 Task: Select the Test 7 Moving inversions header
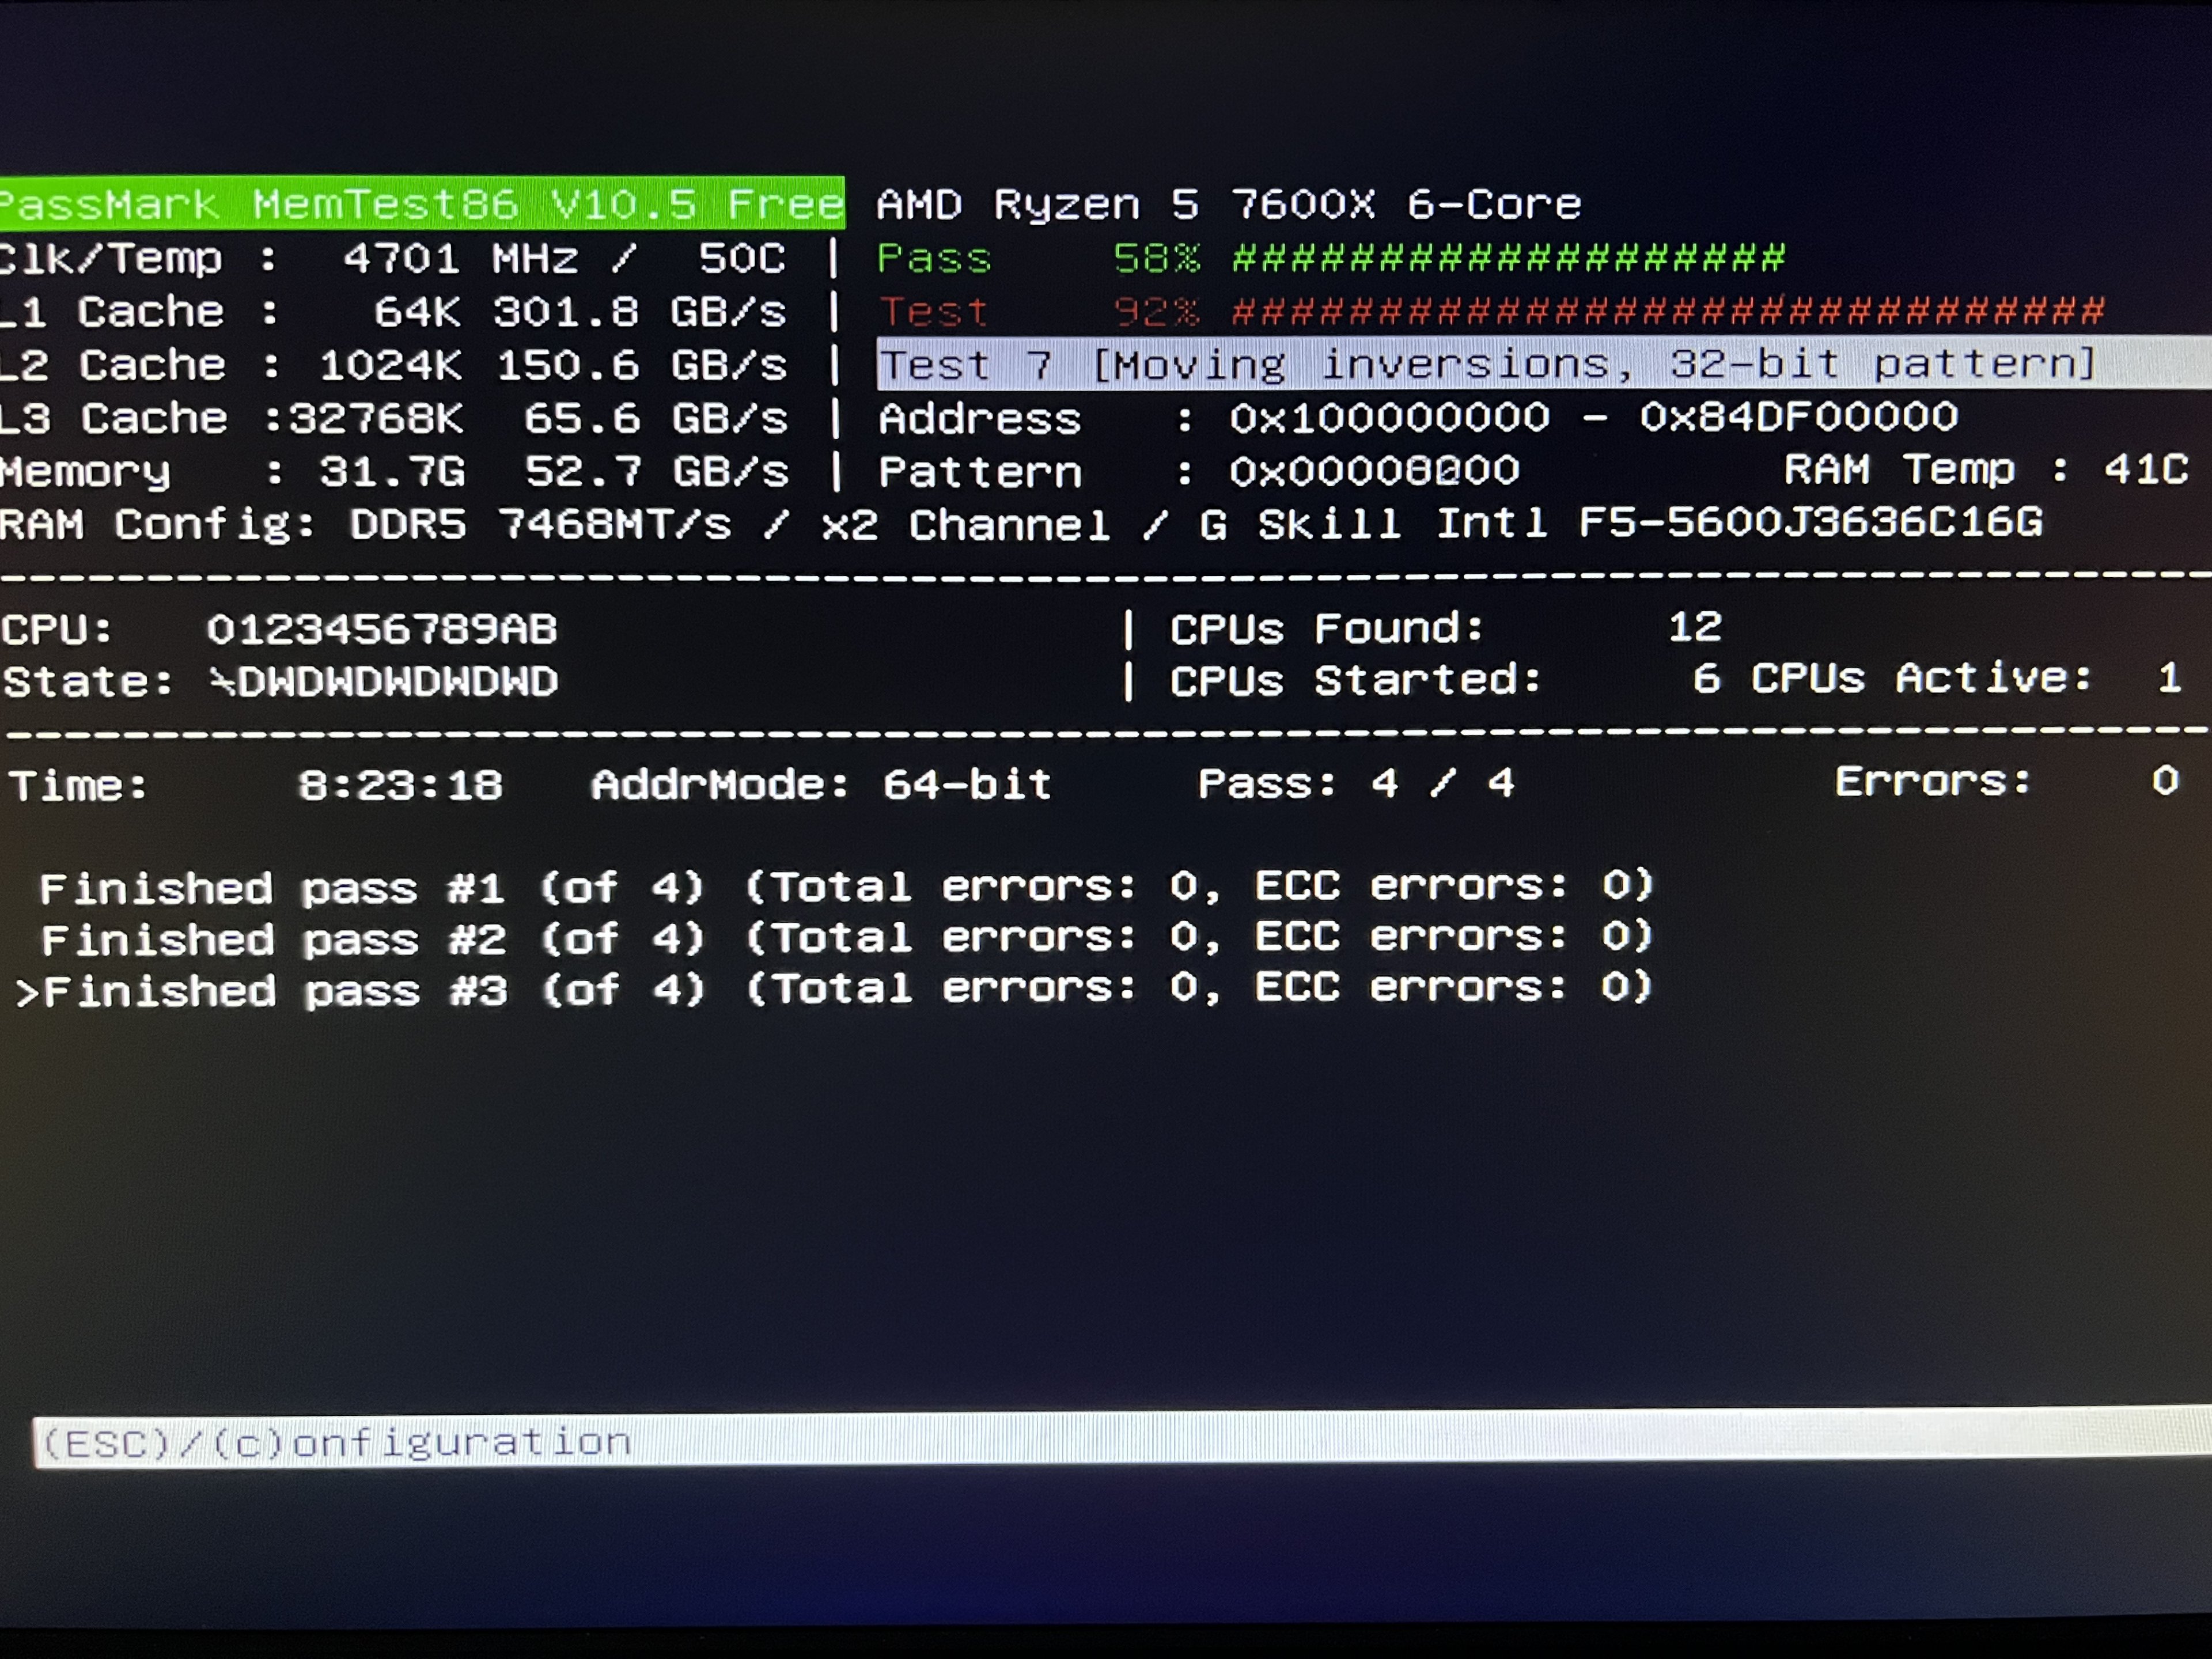(1486, 364)
